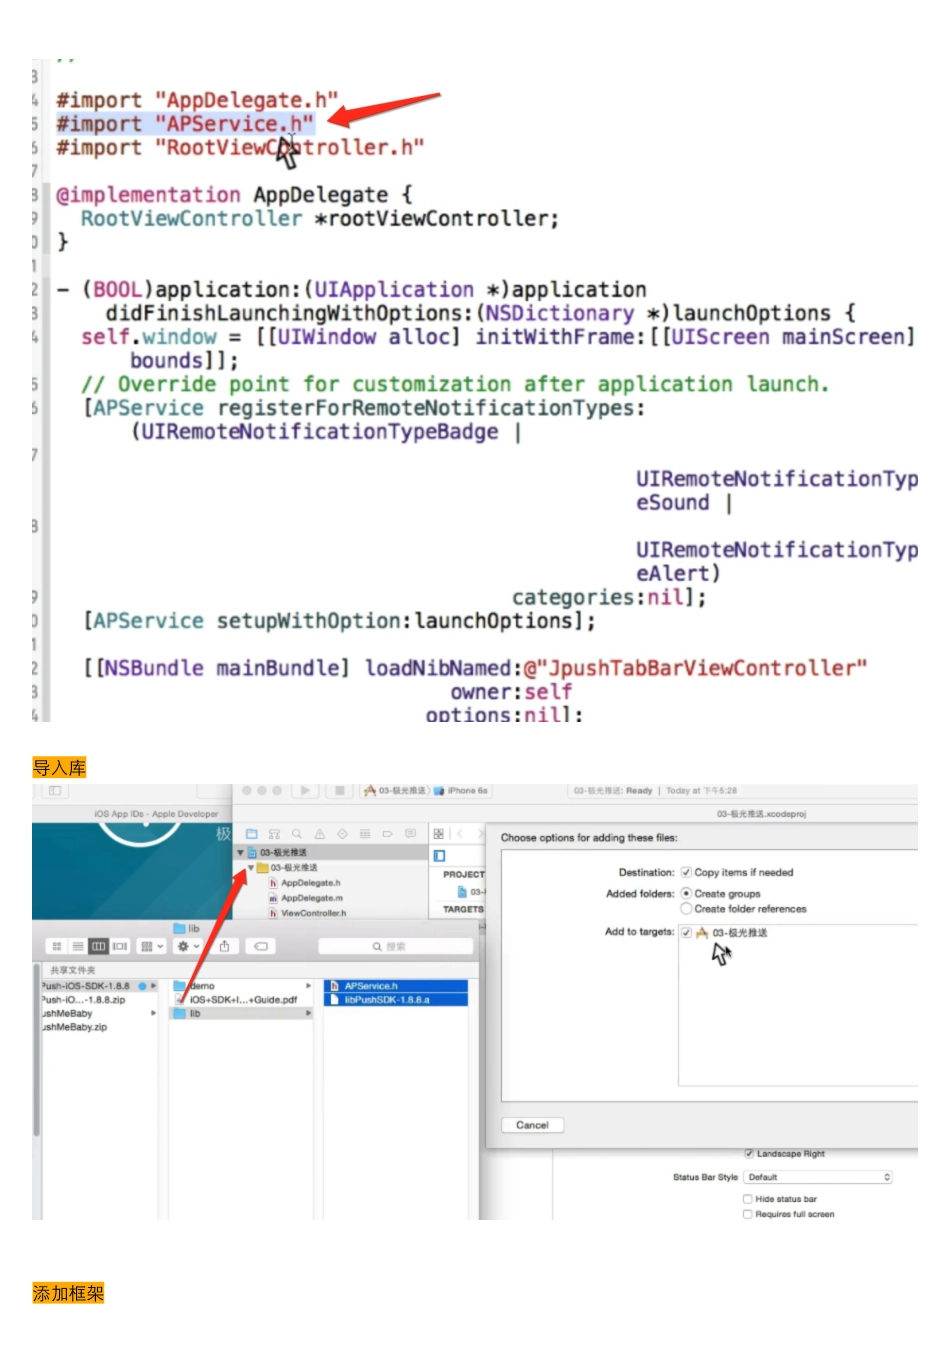Select APService.h file in Finder
This screenshot has width=950, height=1345.
371,986
